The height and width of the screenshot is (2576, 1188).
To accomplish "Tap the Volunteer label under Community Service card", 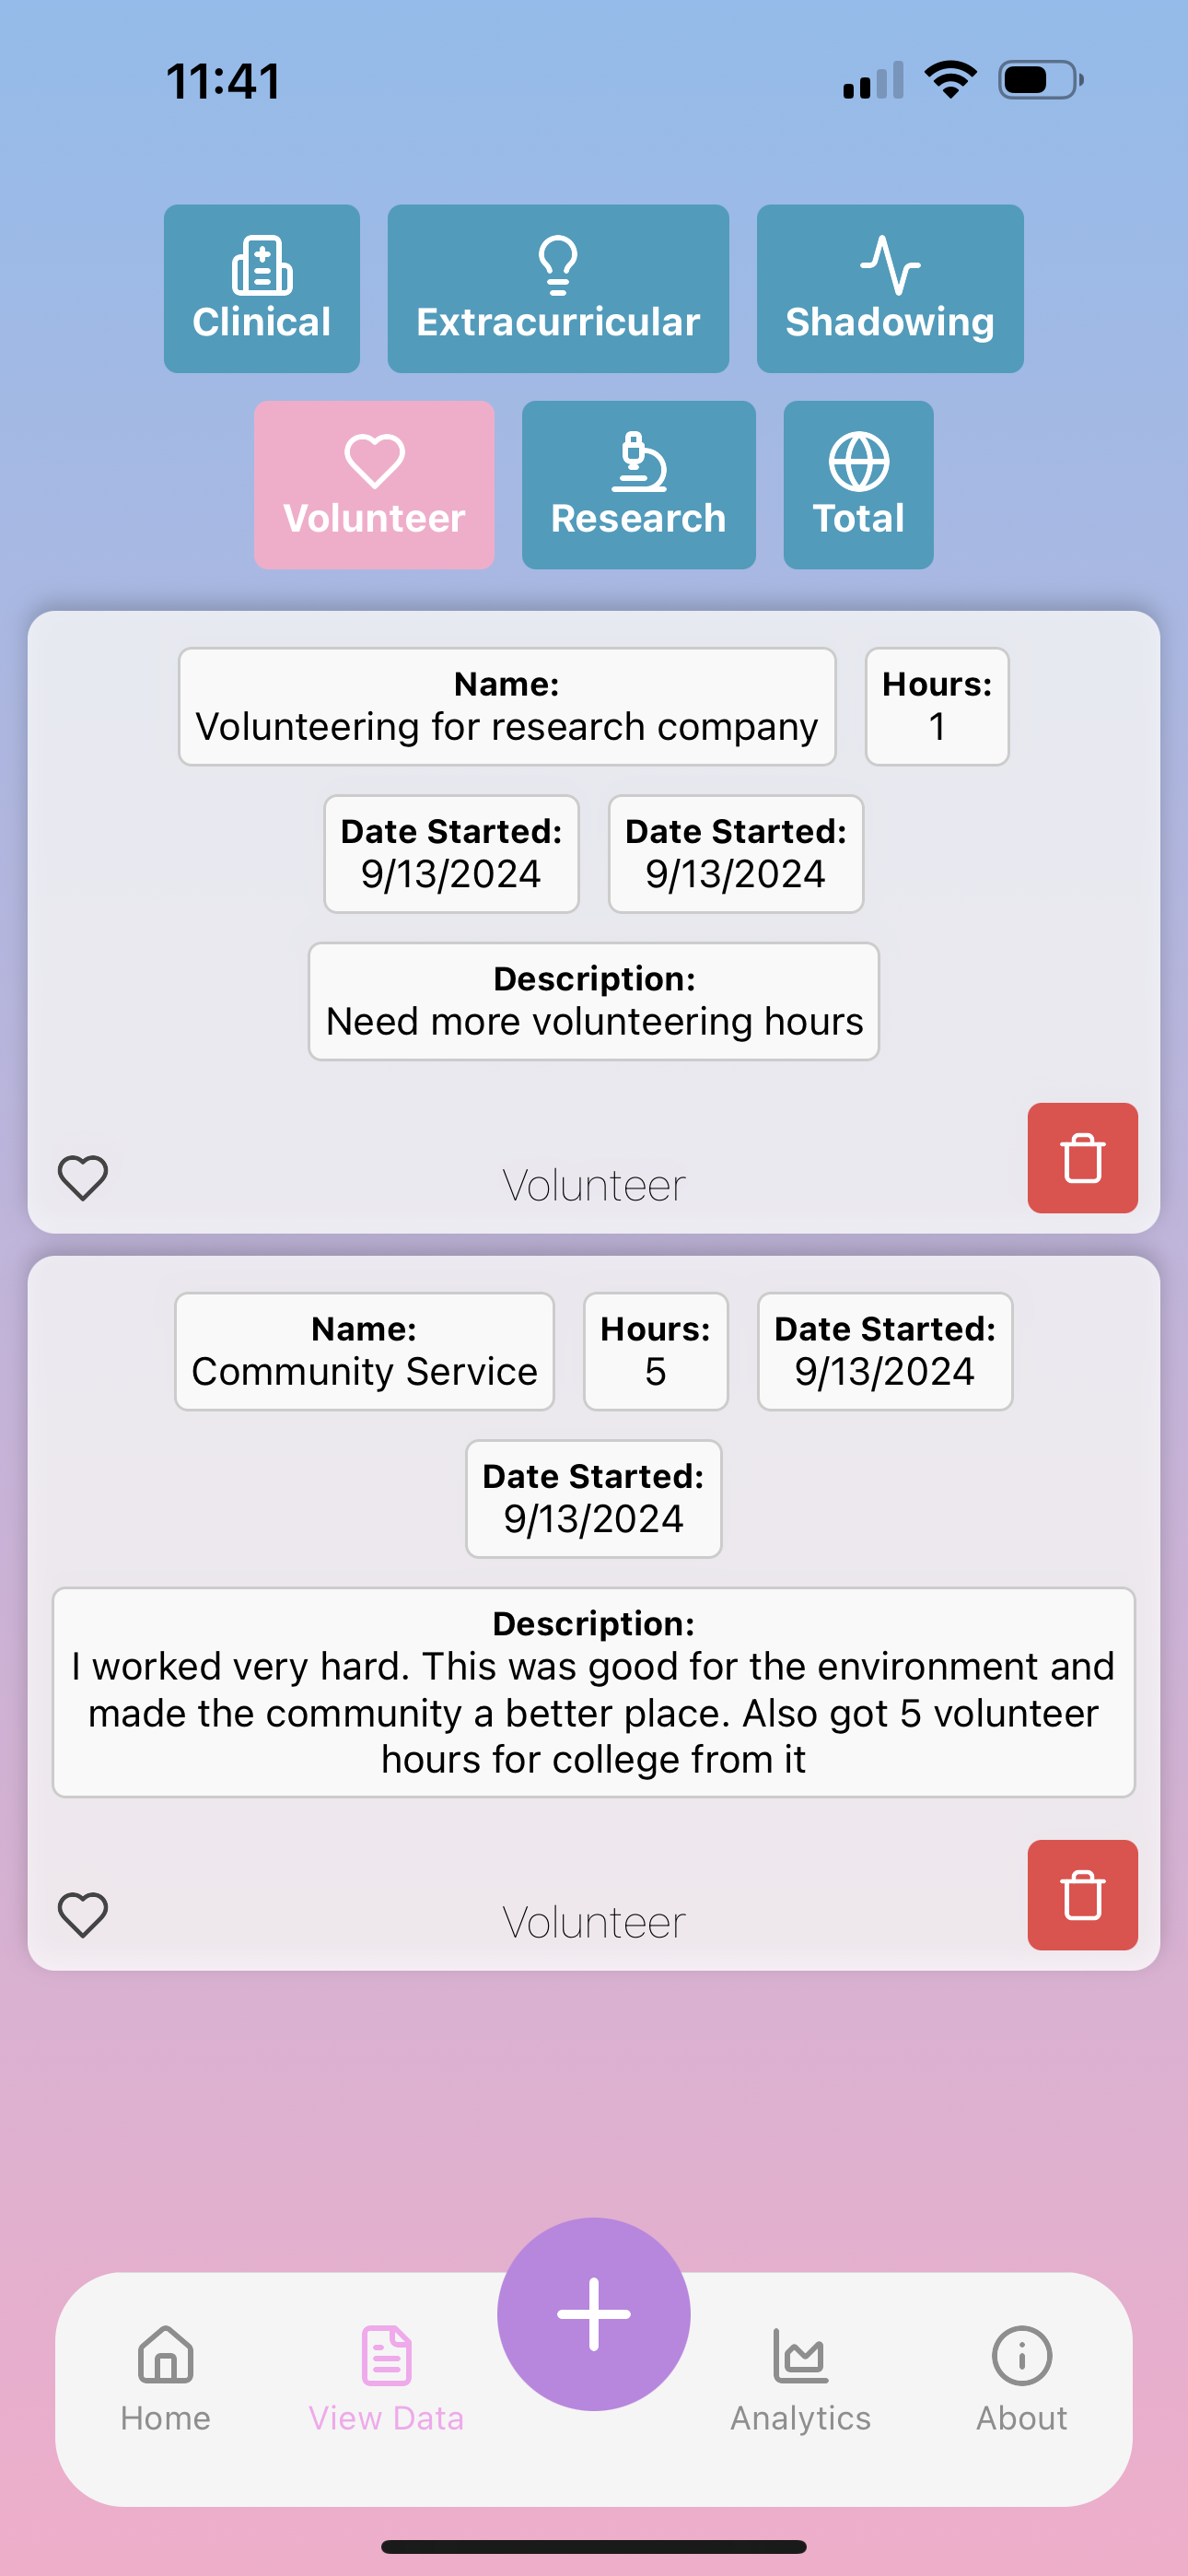I will [594, 1922].
